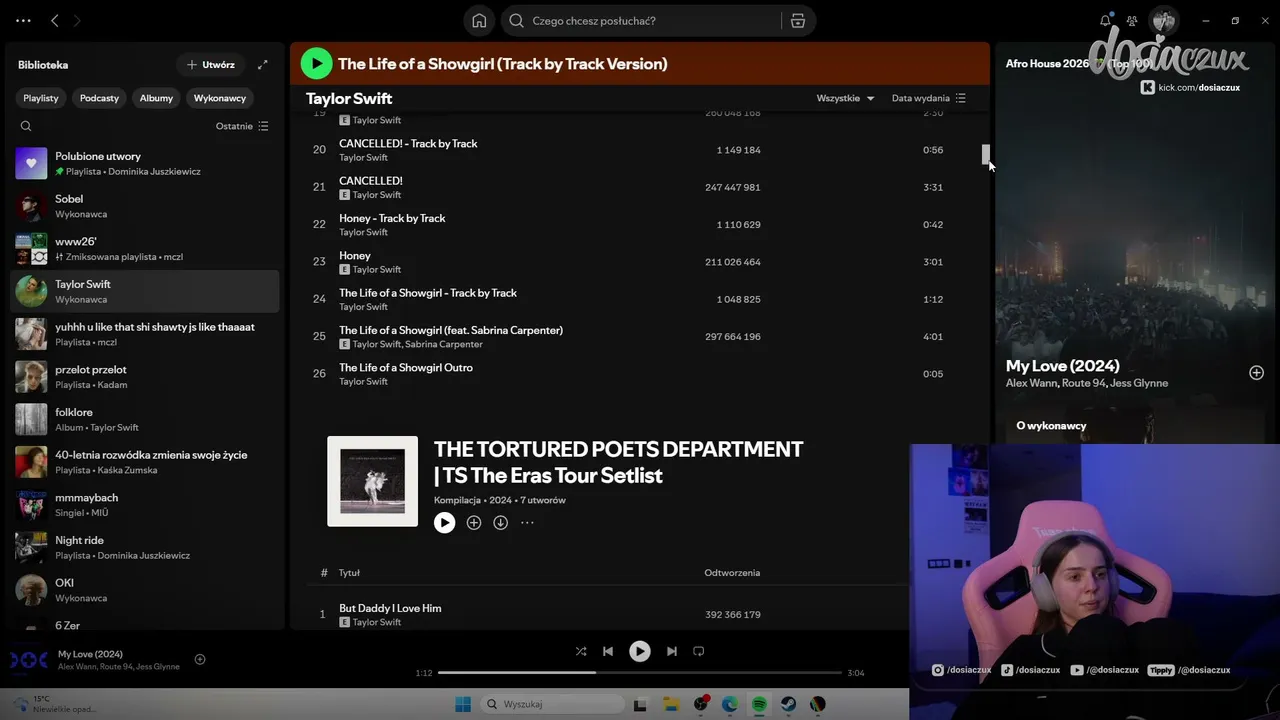Image resolution: width=1280 pixels, height=720 pixels.
Task: Open THE TORTURED POETS DEPARTMENT compilation title
Action: click(618, 462)
